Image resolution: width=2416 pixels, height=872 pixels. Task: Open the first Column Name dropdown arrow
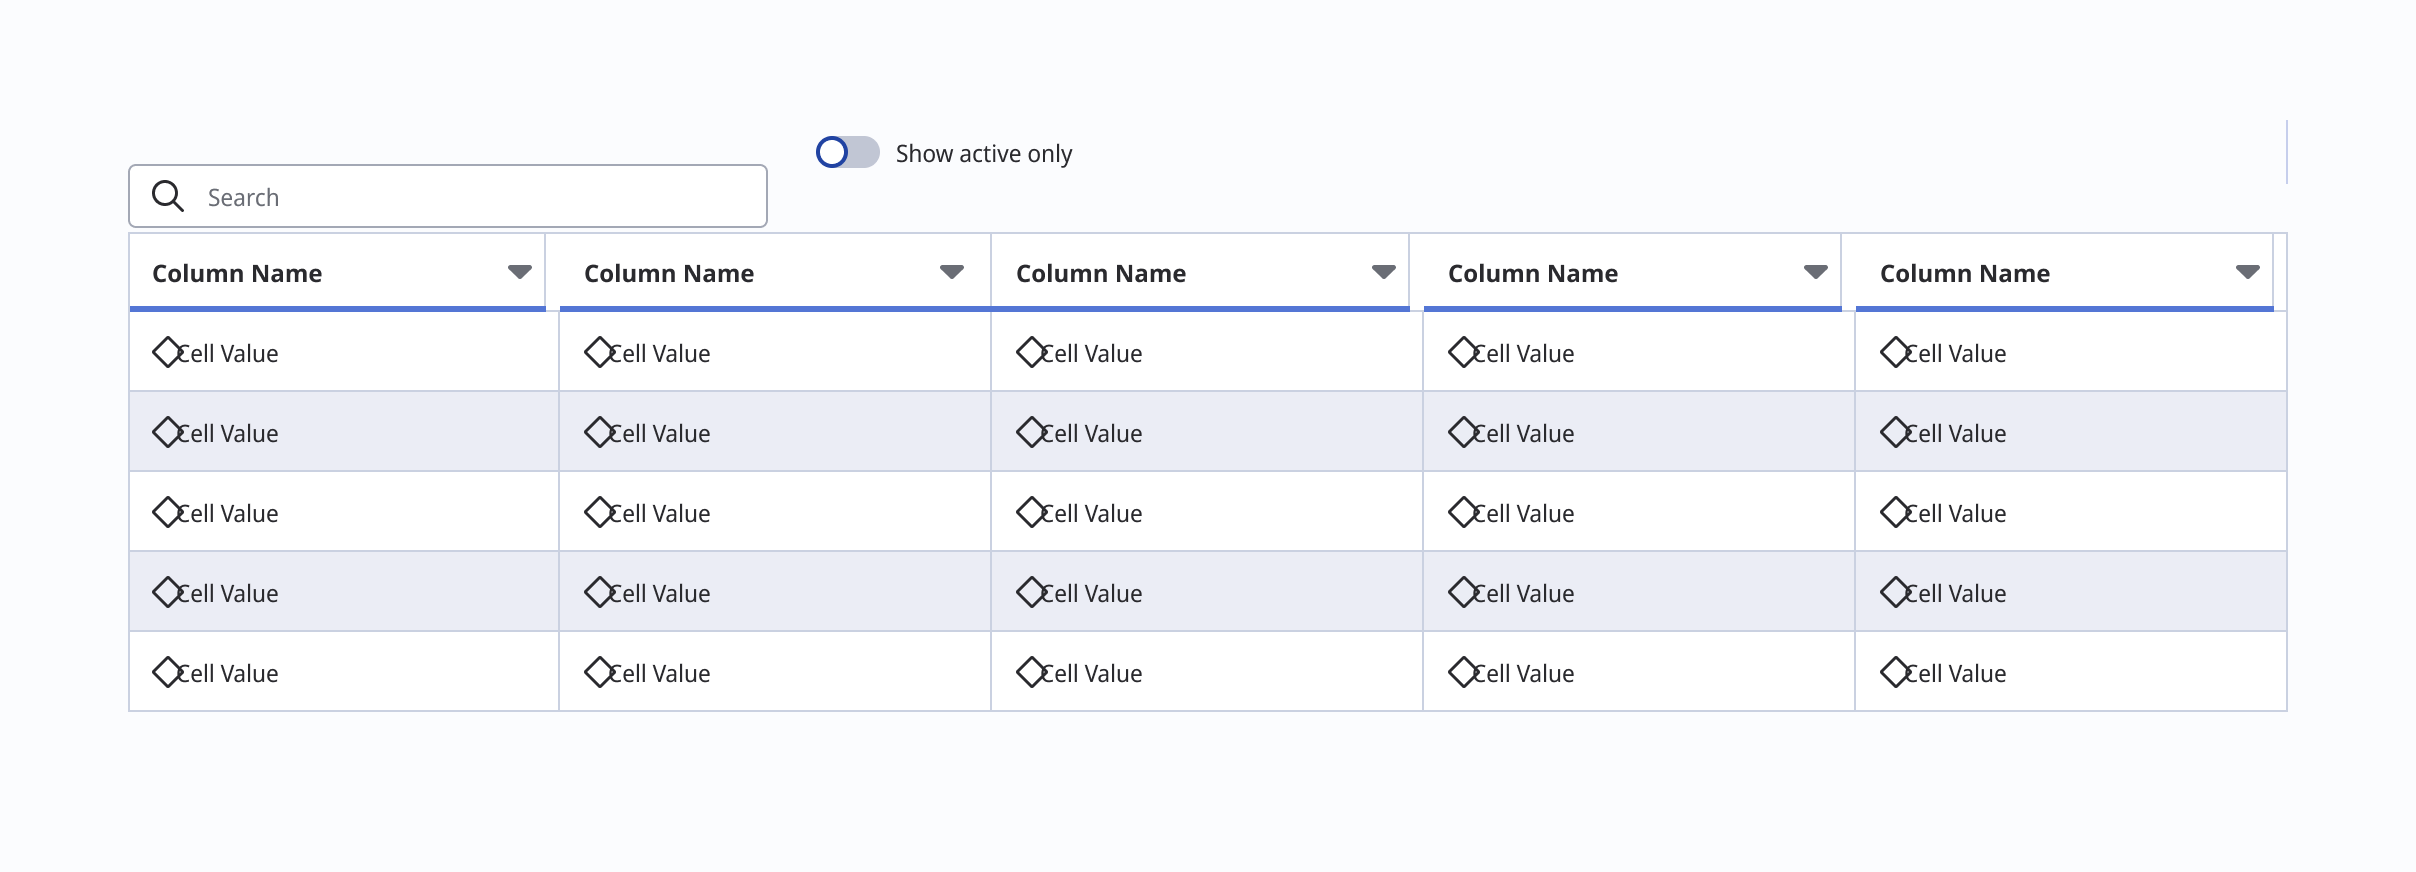(x=520, y=272)
